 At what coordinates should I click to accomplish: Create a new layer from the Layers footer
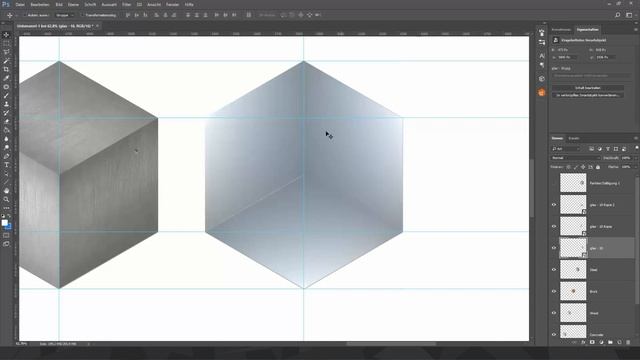[x=619, y=342]
